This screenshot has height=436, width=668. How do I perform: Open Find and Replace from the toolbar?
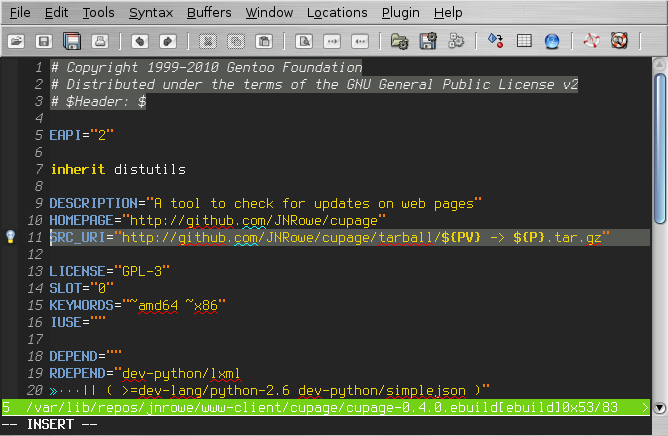point(304,41)
